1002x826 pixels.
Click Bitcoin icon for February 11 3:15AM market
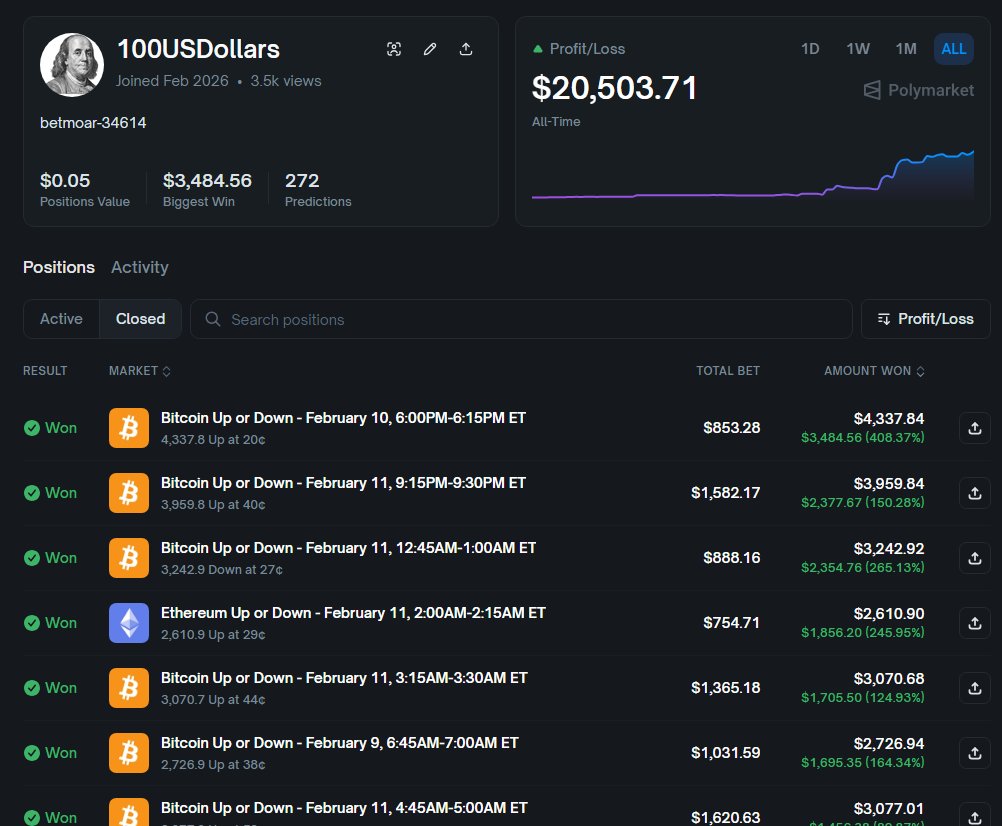click(128, 688)
